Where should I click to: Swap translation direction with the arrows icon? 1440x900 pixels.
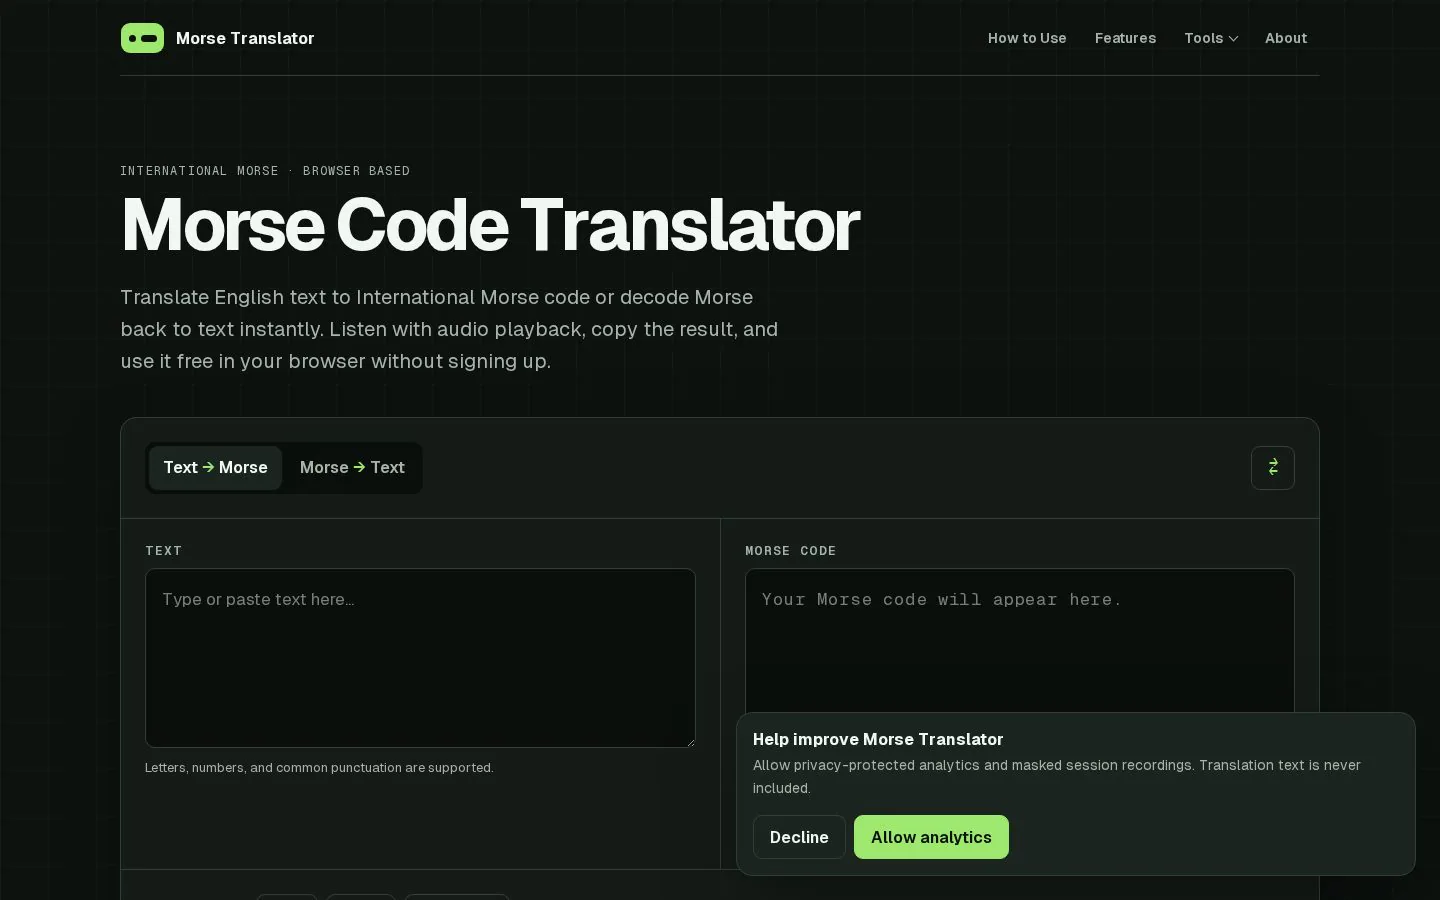(x=1272, y=468)
